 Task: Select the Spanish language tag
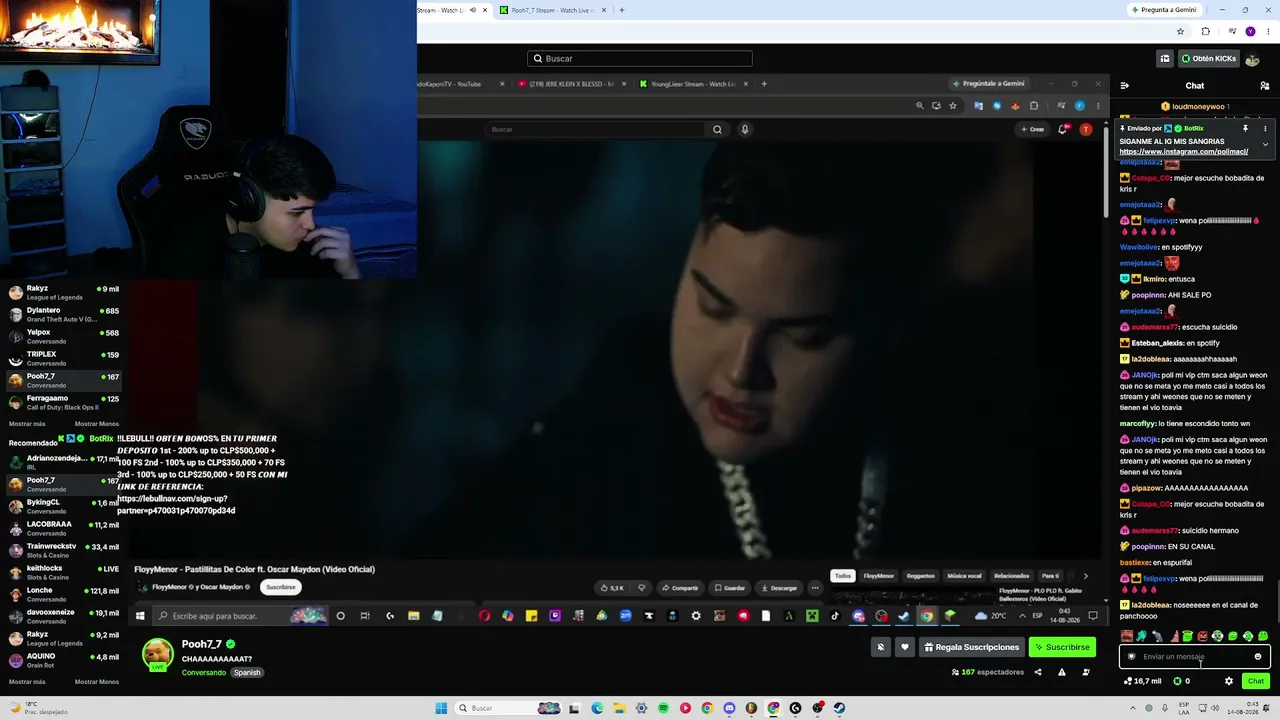coord(247,673)
